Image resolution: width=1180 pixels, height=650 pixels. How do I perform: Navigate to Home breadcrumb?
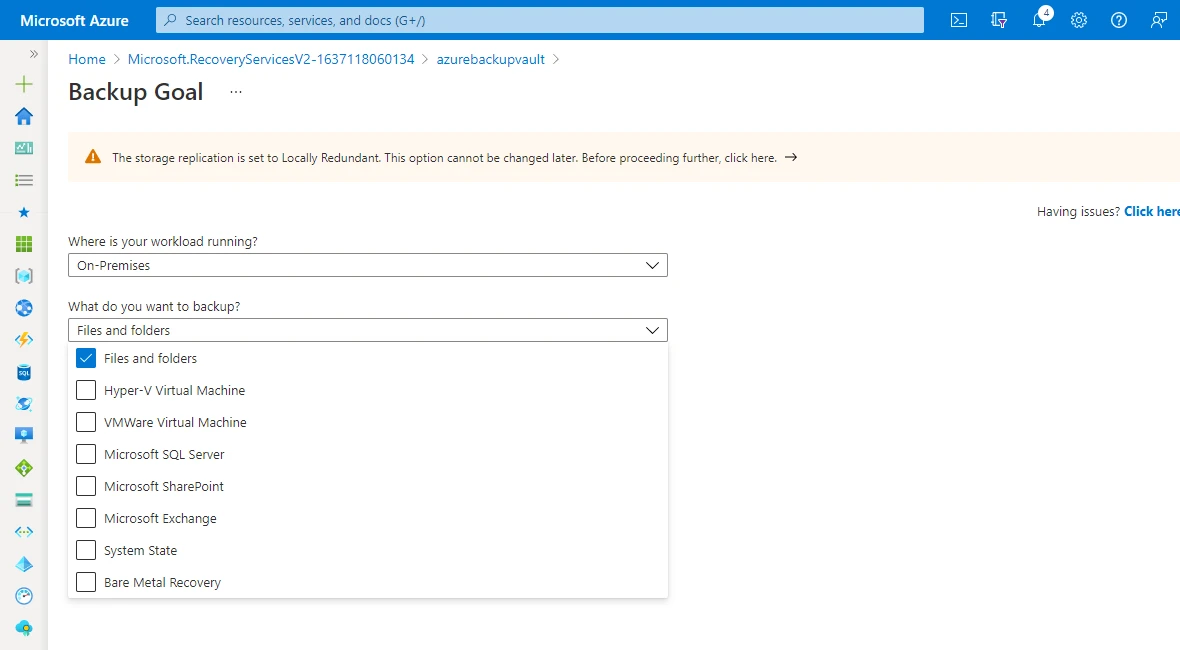point(86,59)
